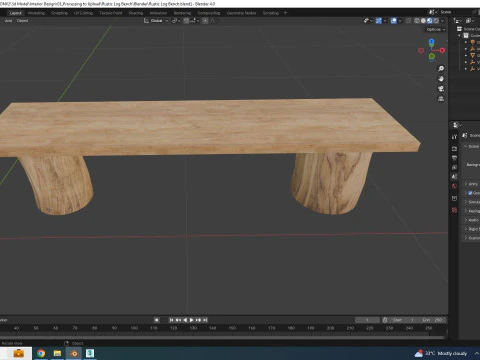Expand the Units panel in properties
480x360 pixels.
(x=466, y=184)
